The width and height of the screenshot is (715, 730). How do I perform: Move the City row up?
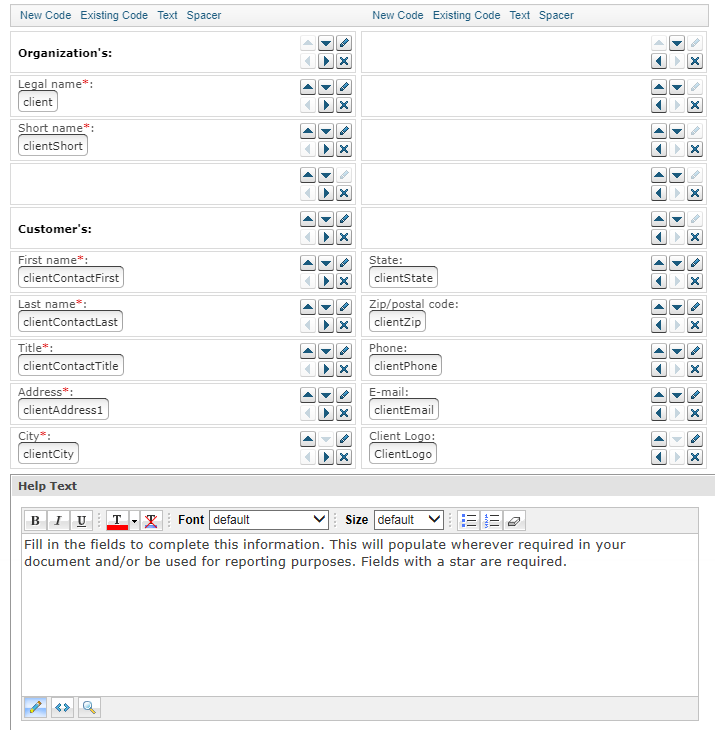point(308,439)
